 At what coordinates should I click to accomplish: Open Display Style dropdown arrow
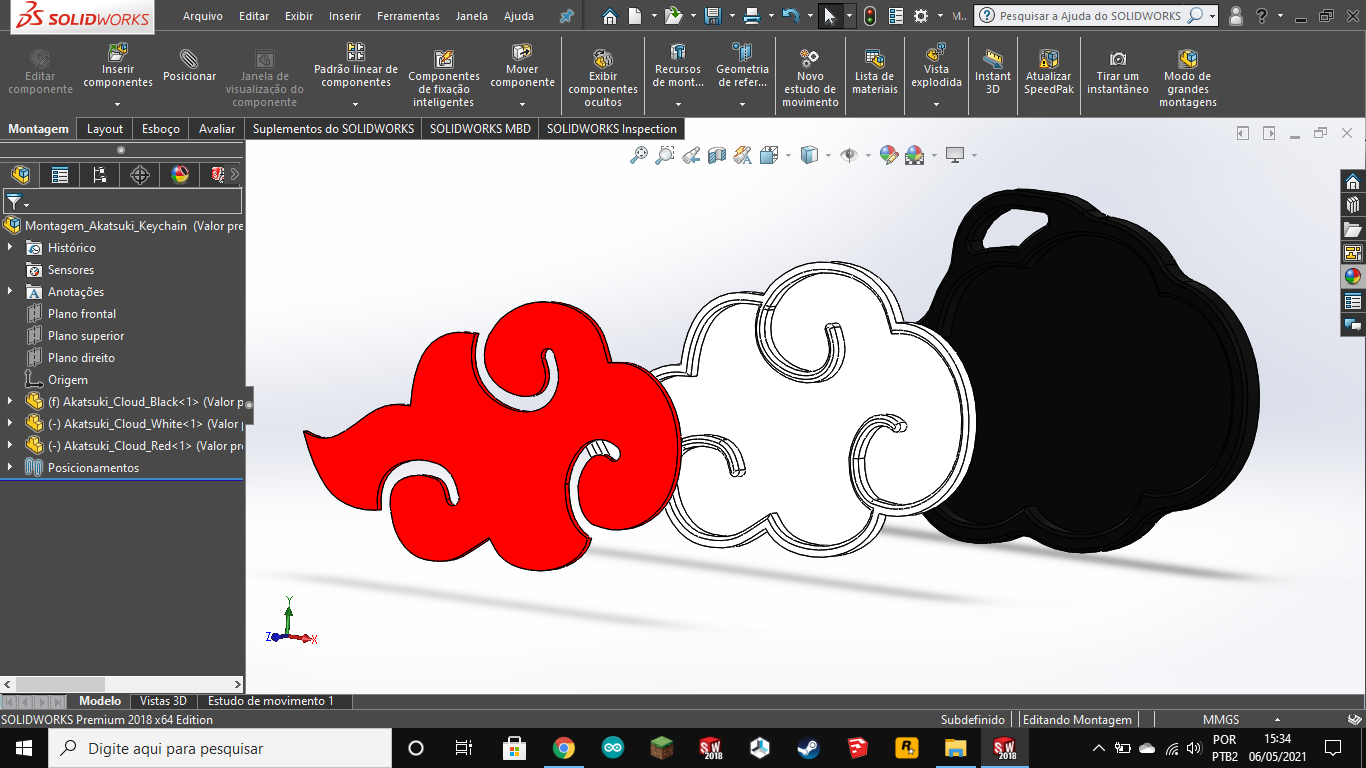[x=828, y=155]
